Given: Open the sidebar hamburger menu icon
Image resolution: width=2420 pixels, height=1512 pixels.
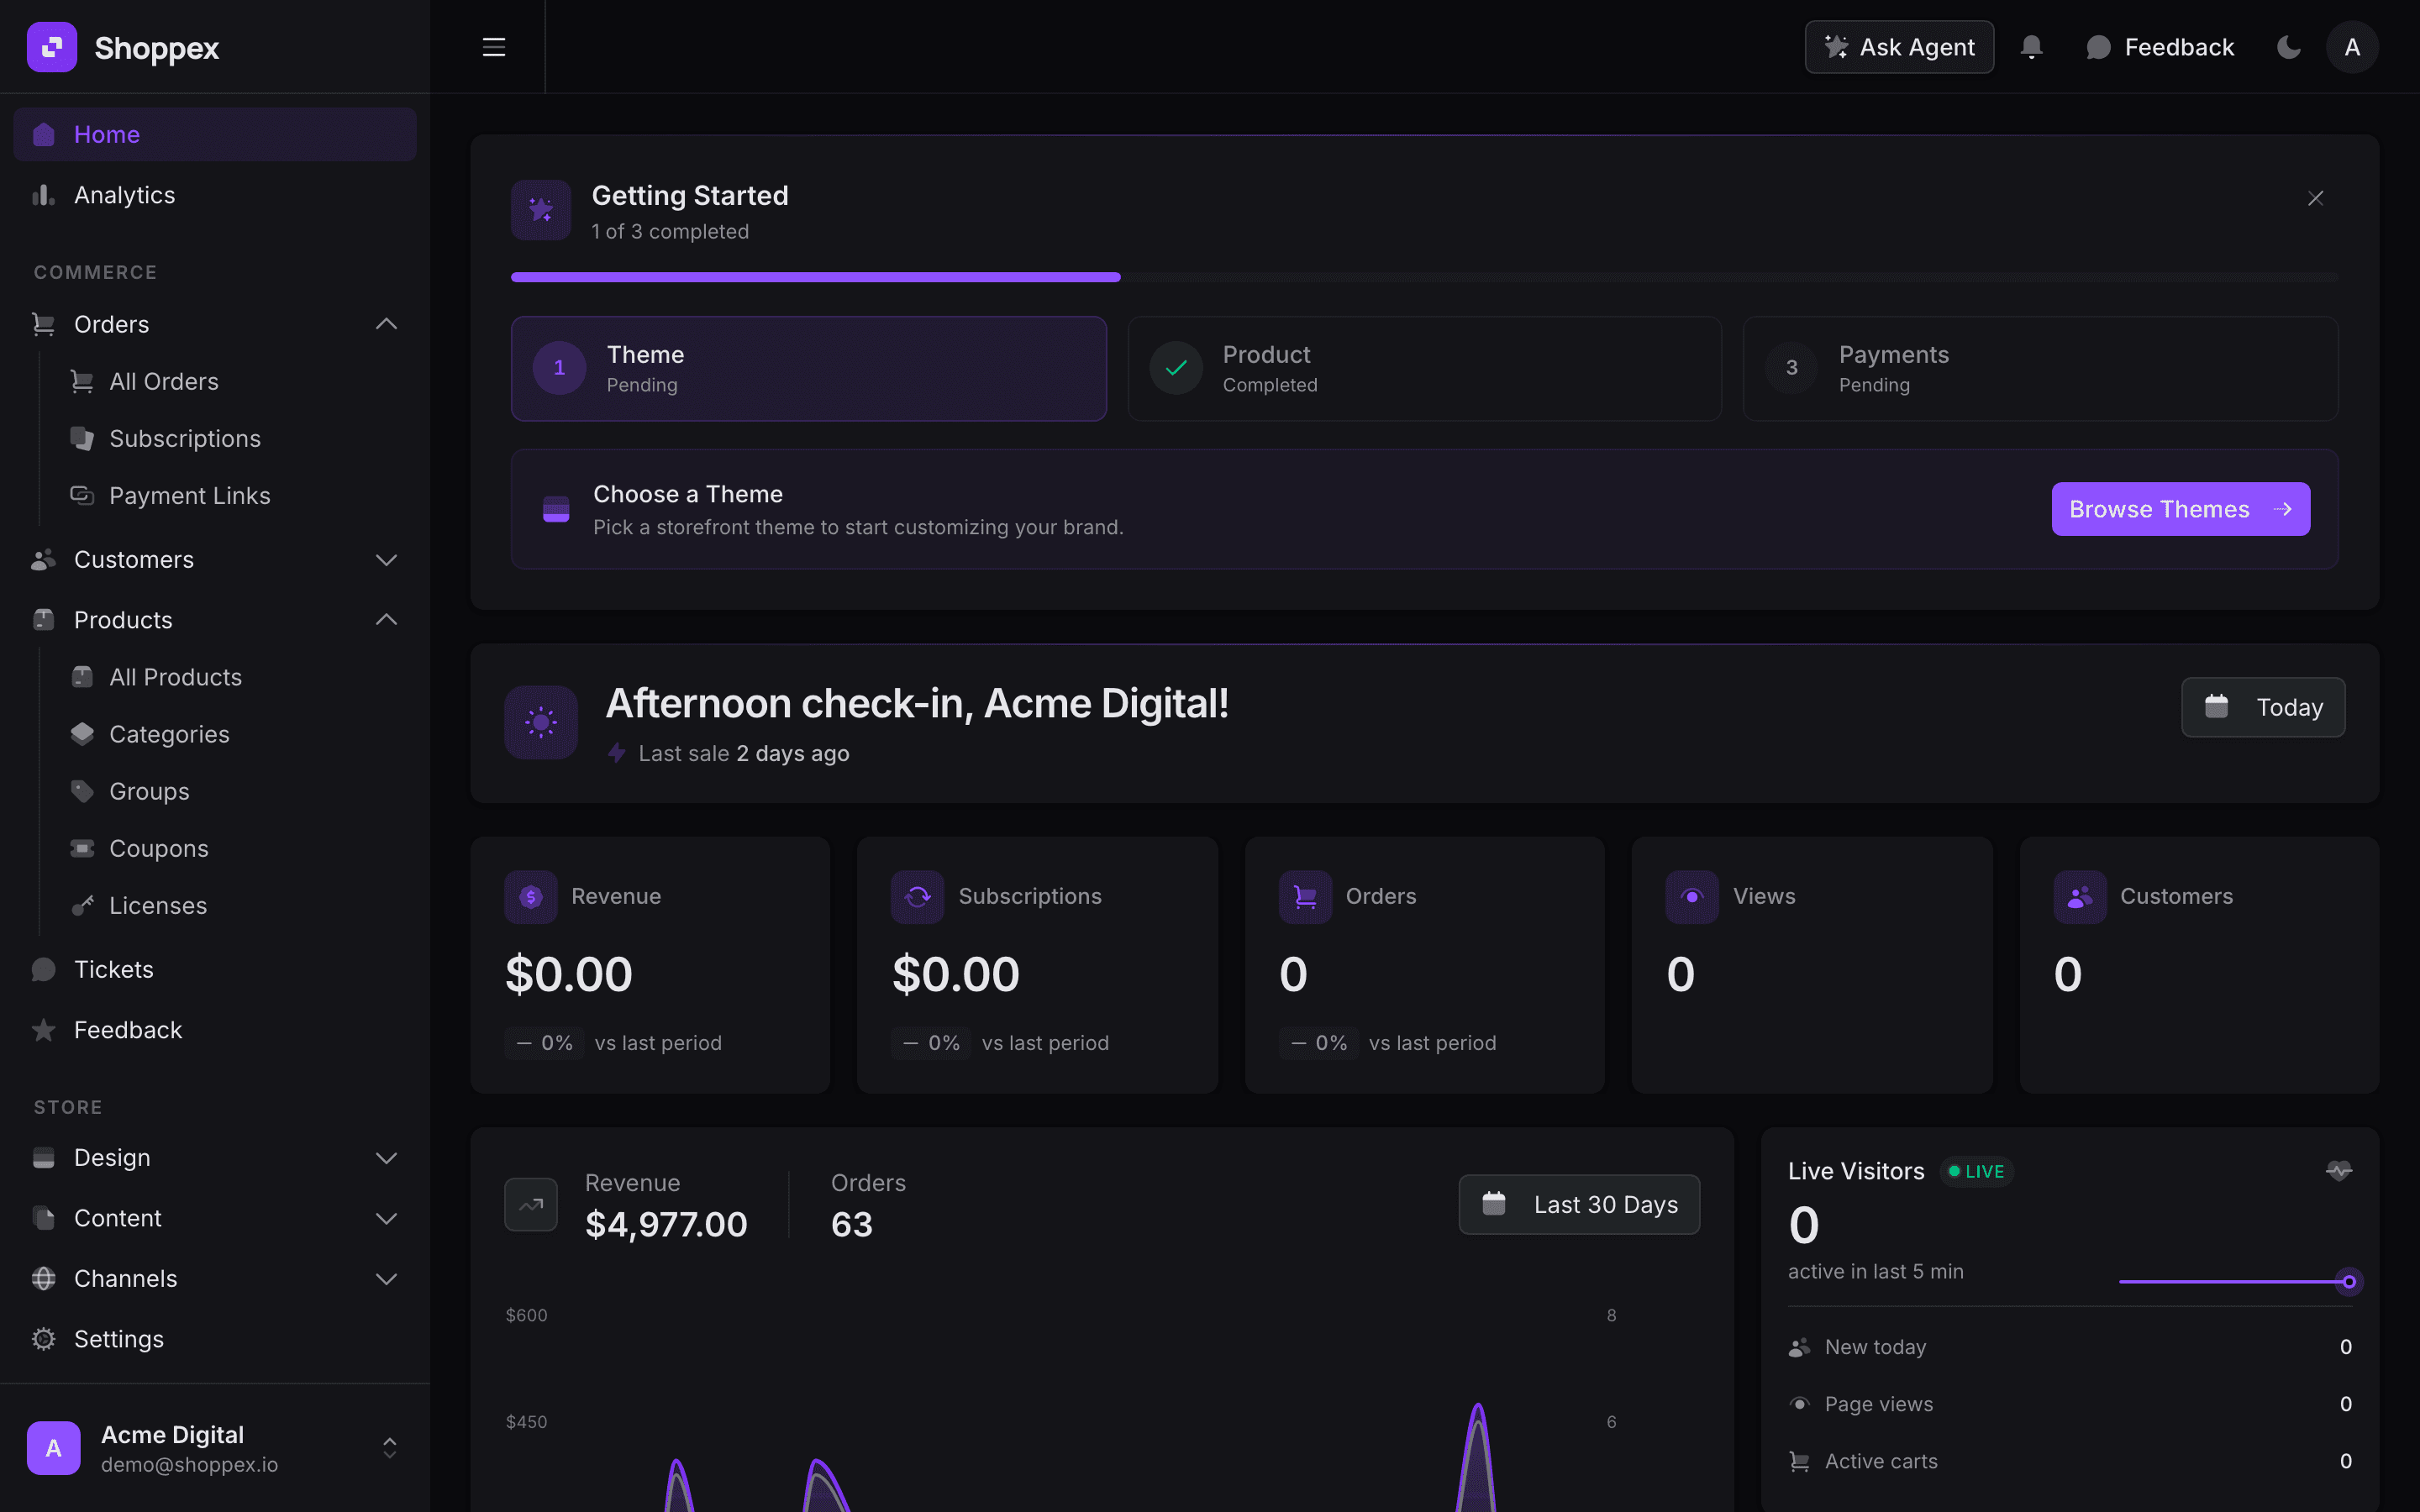Looking at the screenshot, I should tap(494, 46).
